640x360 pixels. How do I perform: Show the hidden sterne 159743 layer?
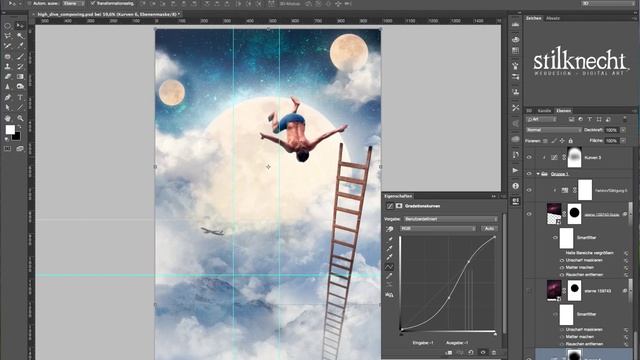click(529, 291)
